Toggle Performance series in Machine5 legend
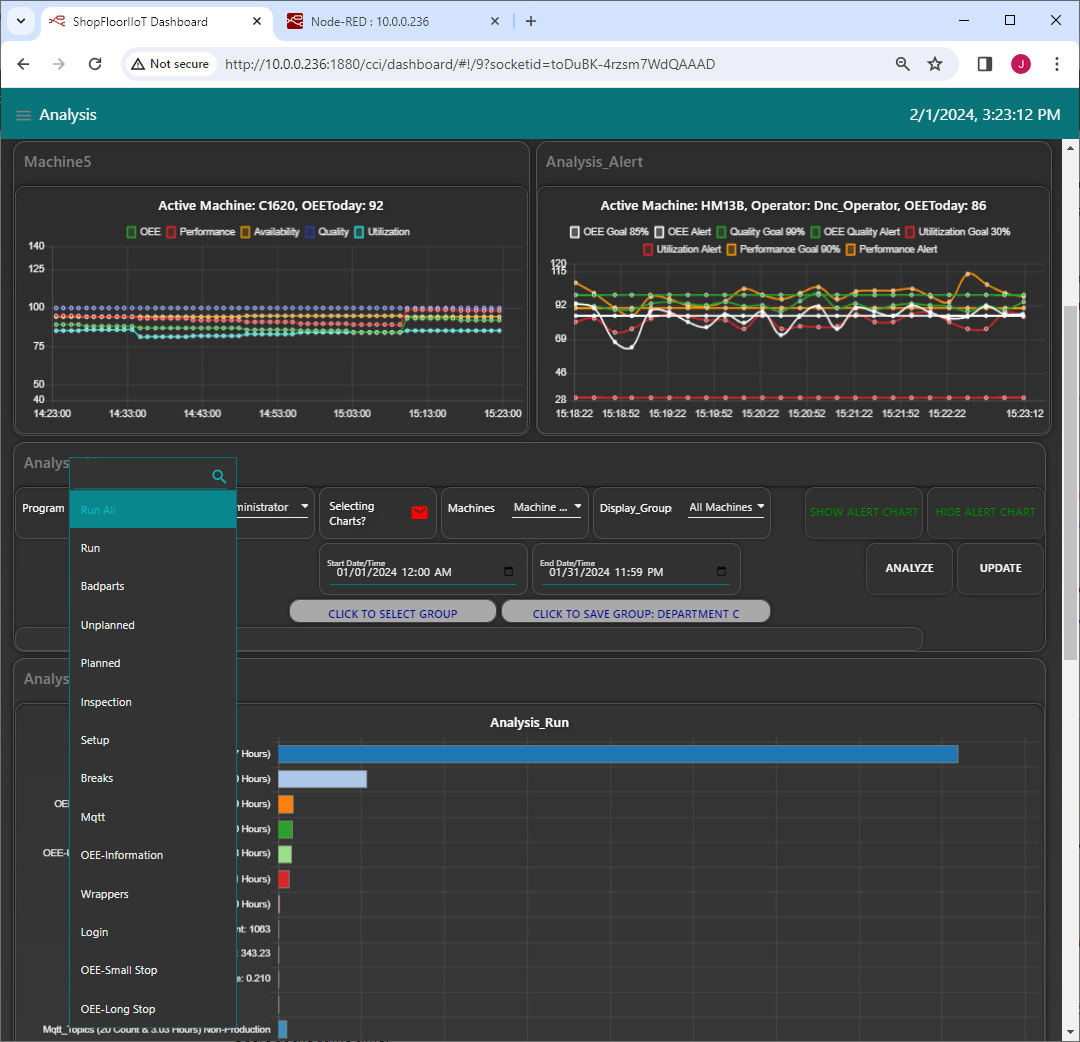The width and height of the screenshot is (1080, 1042). coord(200,232)
